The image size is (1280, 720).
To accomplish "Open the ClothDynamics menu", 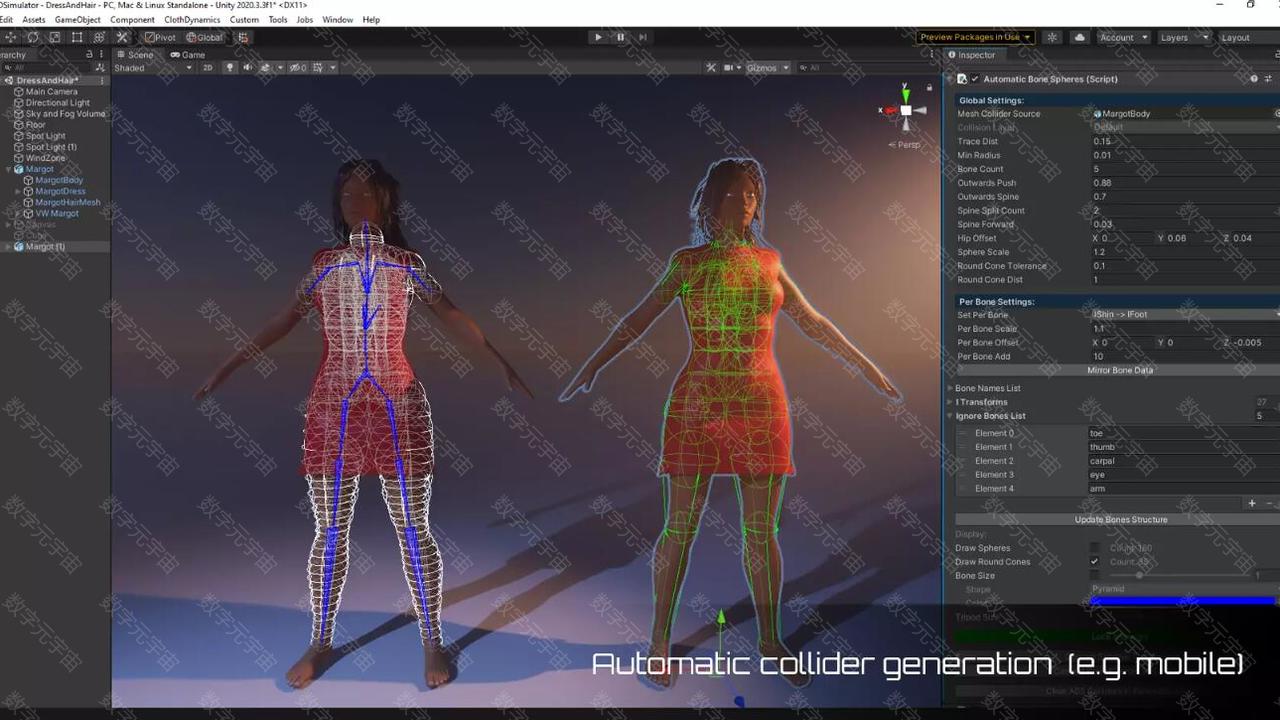I will point(191,20).
